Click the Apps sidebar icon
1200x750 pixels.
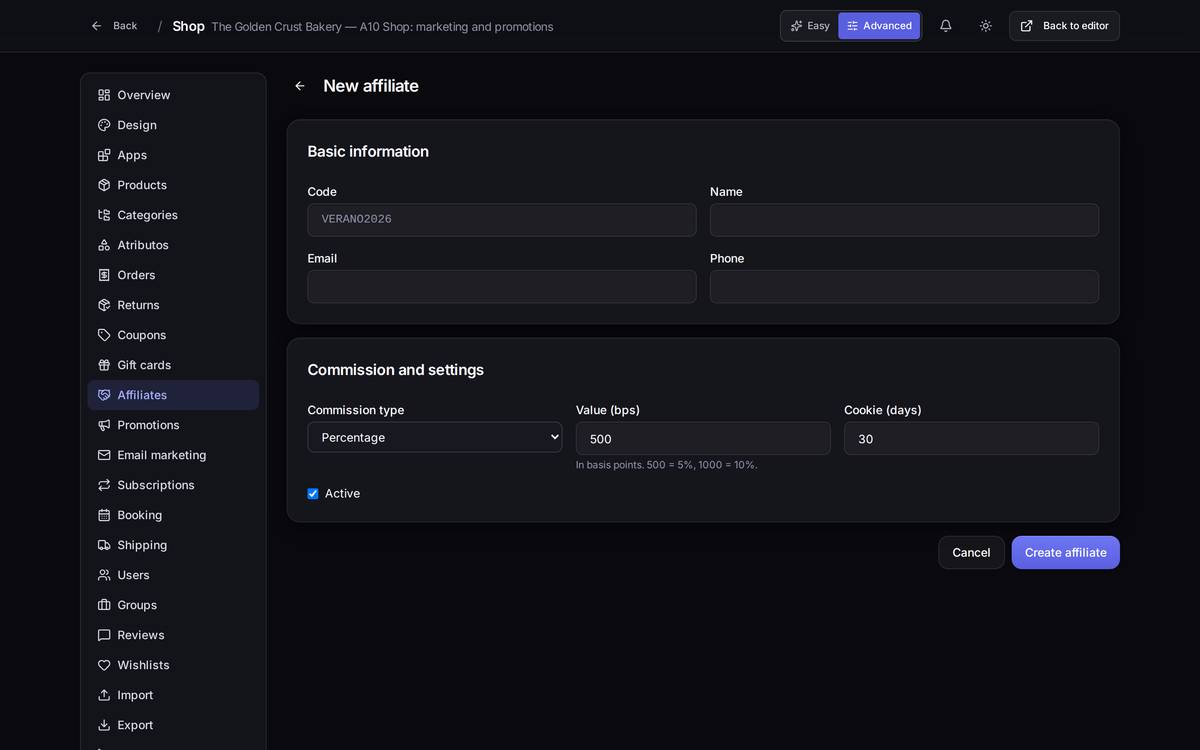click(x=104, y=155)
